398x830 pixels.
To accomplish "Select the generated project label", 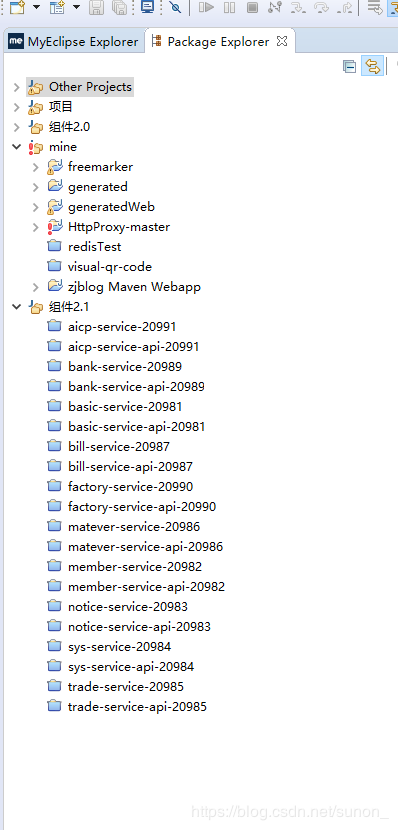I will click(98, 187).
